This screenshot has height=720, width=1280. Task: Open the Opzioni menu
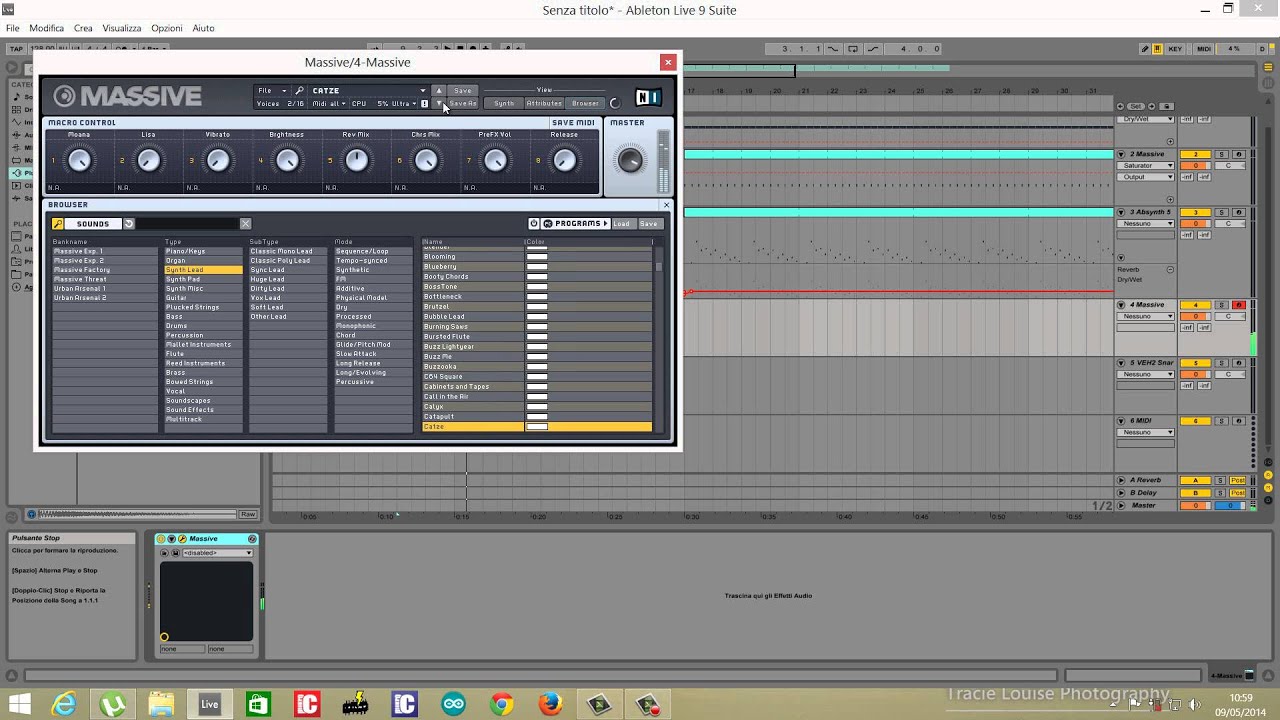166,28
